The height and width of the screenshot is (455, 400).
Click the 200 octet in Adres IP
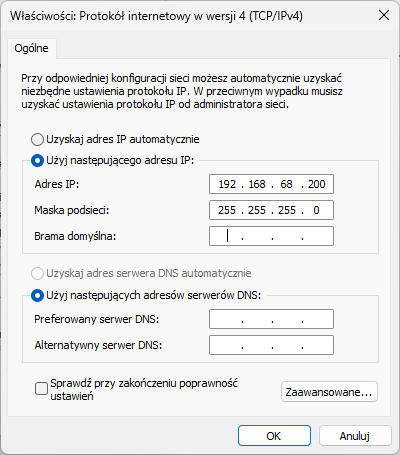(317, 184)
